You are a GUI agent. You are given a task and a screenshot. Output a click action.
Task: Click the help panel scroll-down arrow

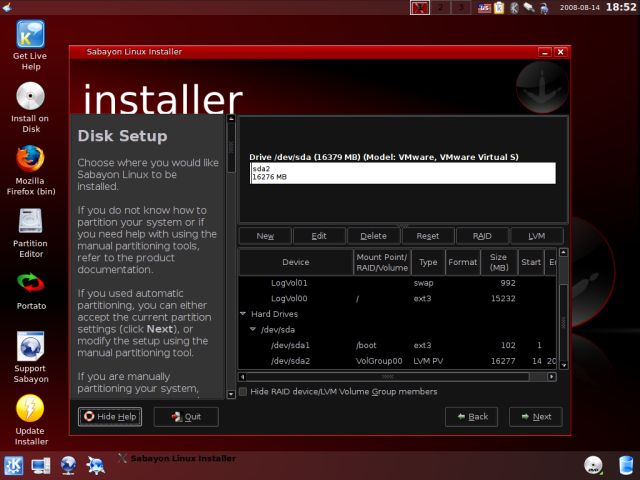[x=231, y=394]
